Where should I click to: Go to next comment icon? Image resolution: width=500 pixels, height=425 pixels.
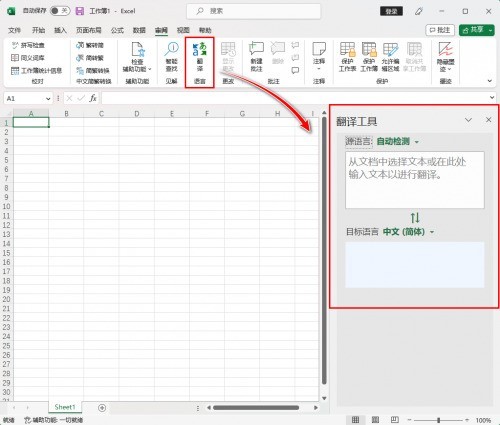pyautogui.click(x=295, y=58)
